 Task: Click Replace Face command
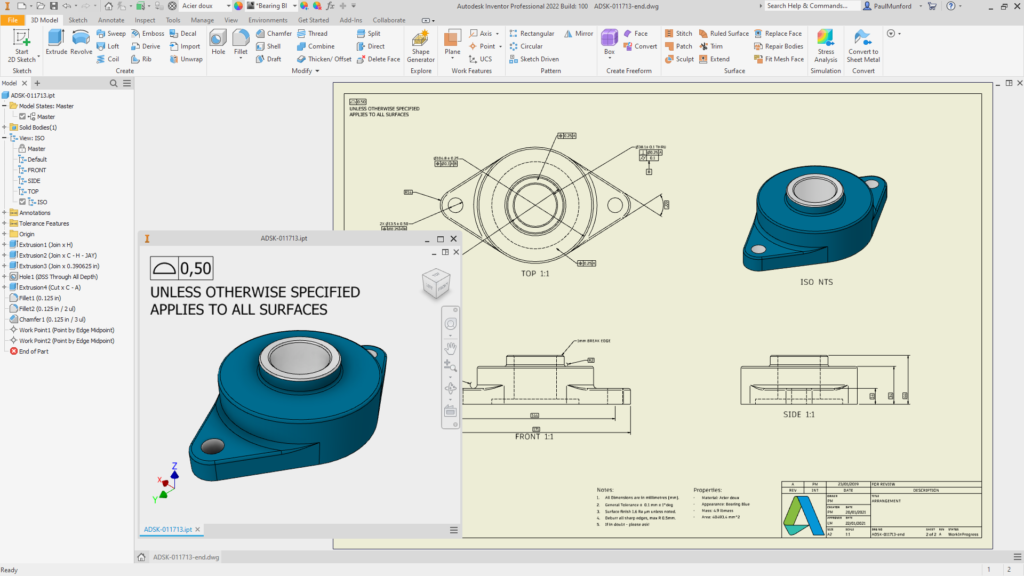point(778,33)
